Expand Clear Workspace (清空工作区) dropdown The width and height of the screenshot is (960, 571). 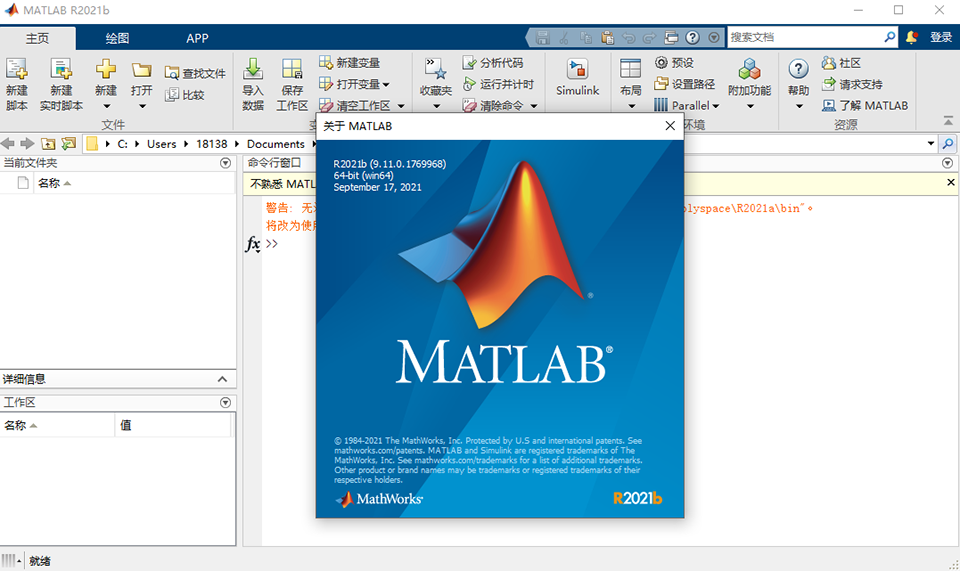[x=401, y=106]
